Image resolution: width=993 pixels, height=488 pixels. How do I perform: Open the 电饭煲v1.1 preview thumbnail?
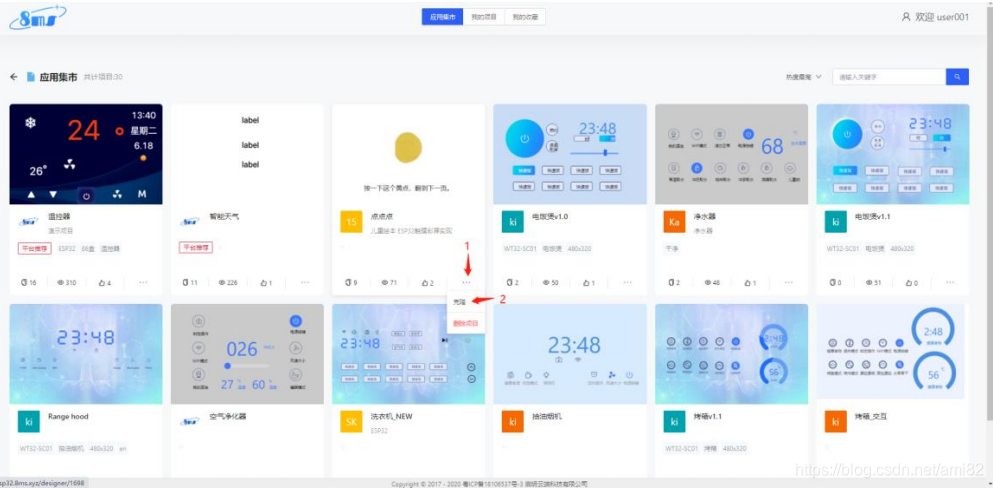click(893, 154)
